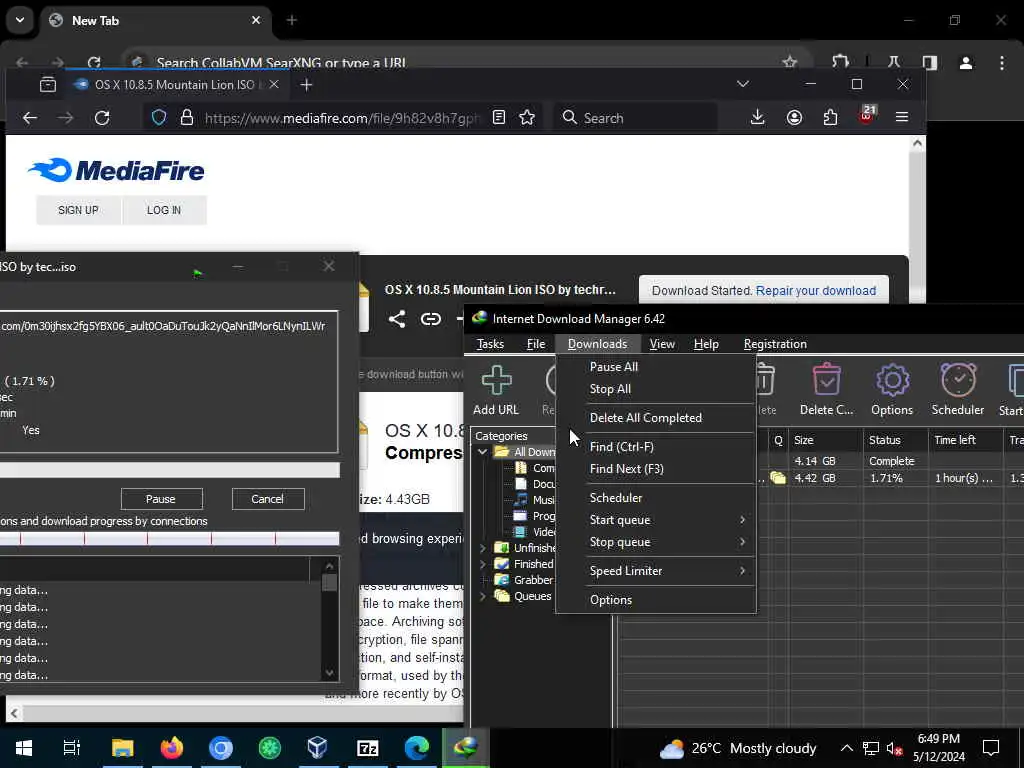
Task: Collapse the All Downloads category tree
Action: [x=483, y=452]
